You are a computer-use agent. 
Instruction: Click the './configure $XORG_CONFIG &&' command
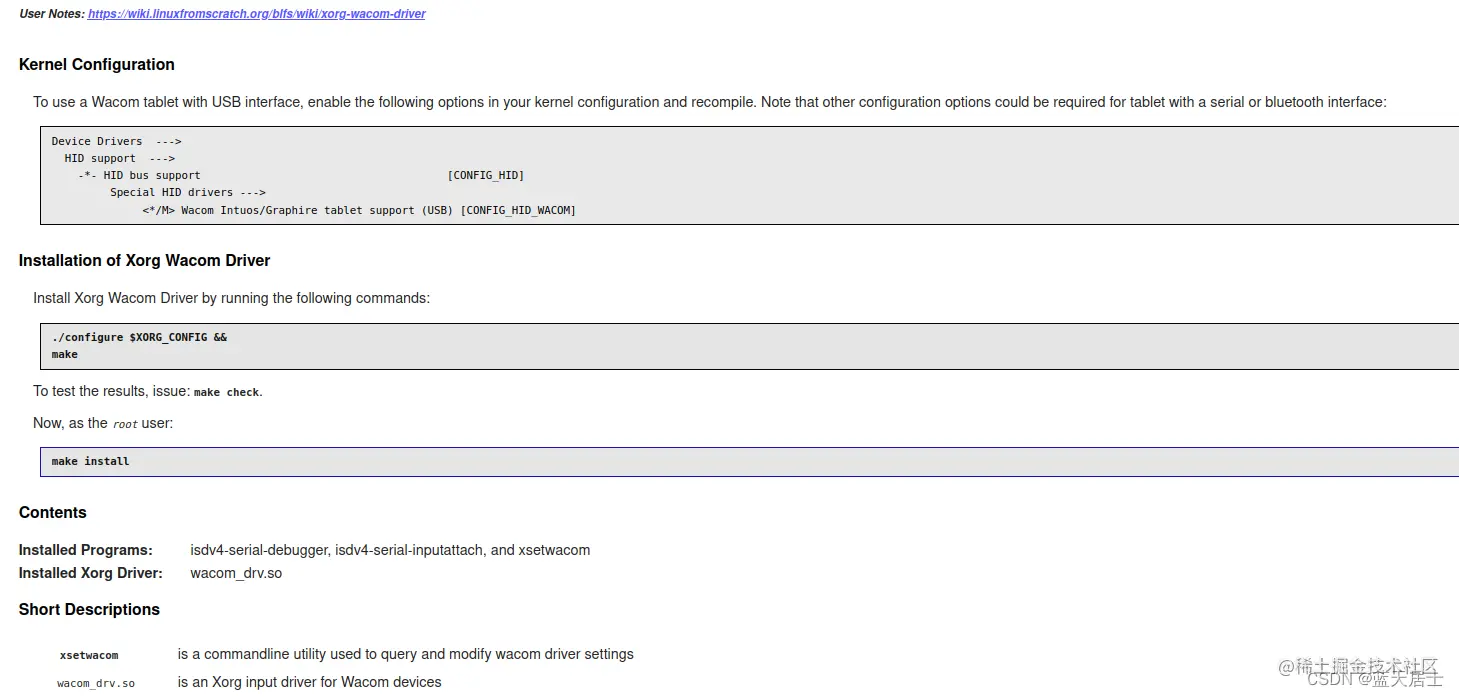coord(139,337)
